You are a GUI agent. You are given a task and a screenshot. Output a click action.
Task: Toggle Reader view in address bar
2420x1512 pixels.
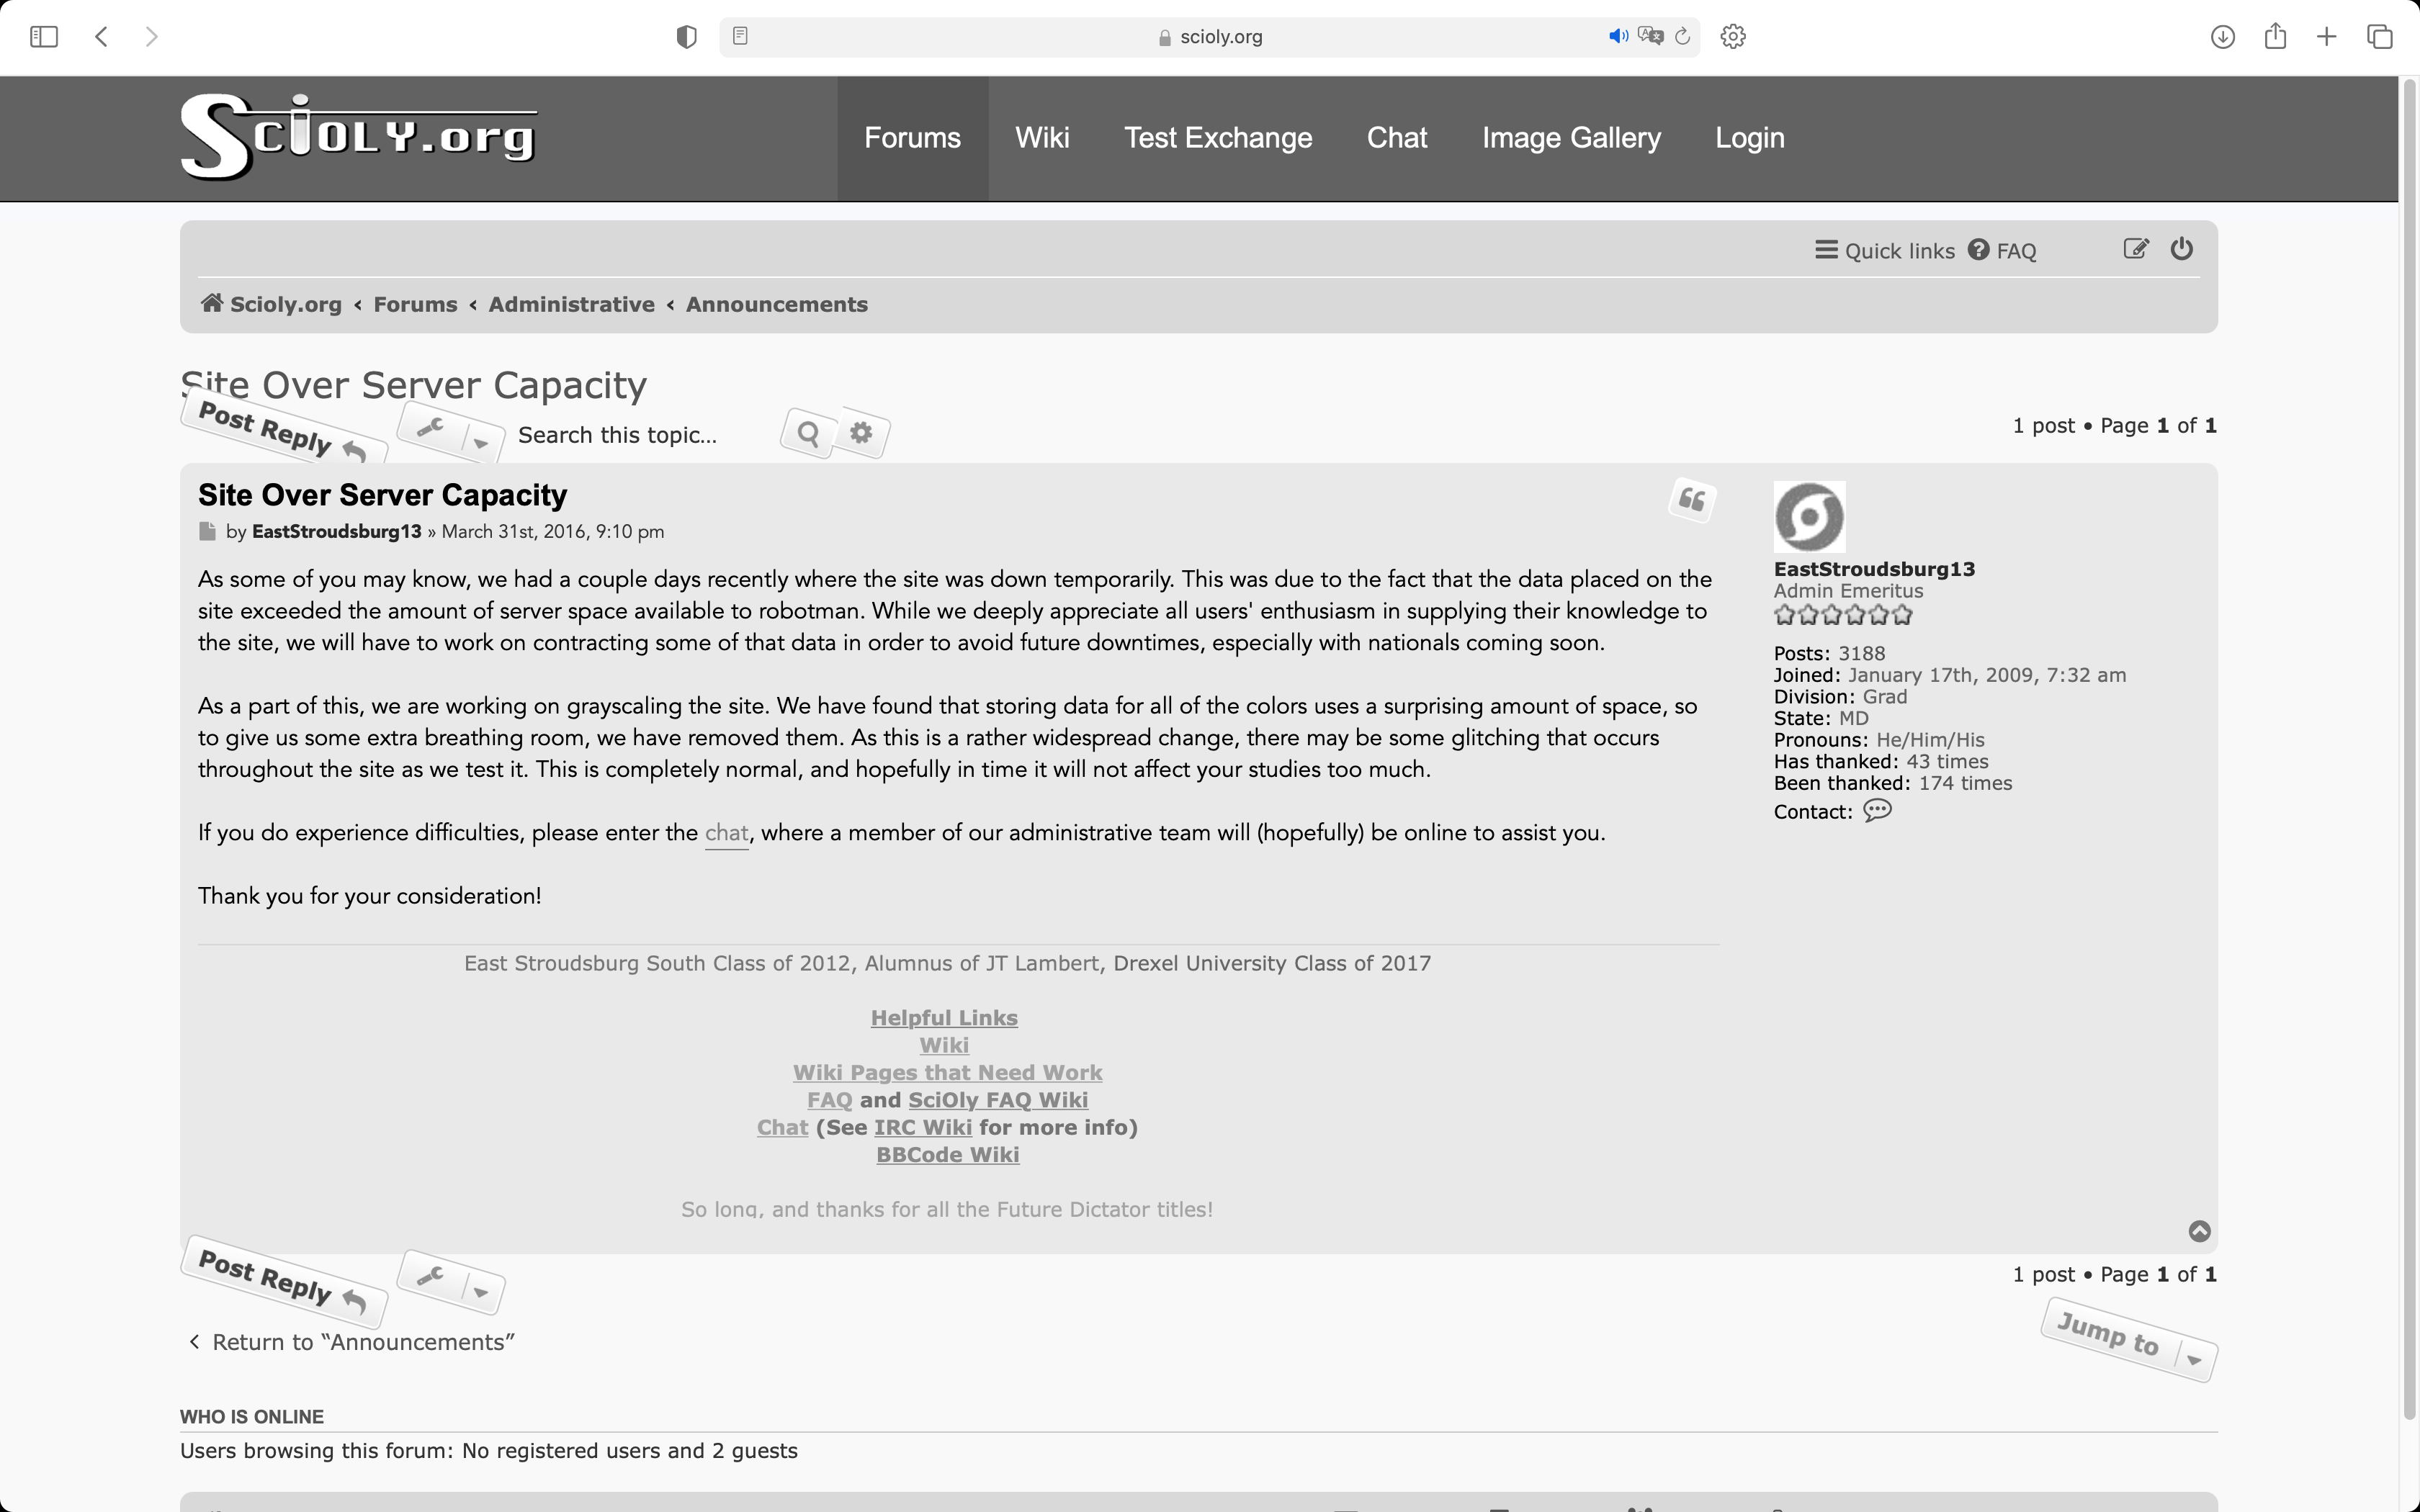740,37
